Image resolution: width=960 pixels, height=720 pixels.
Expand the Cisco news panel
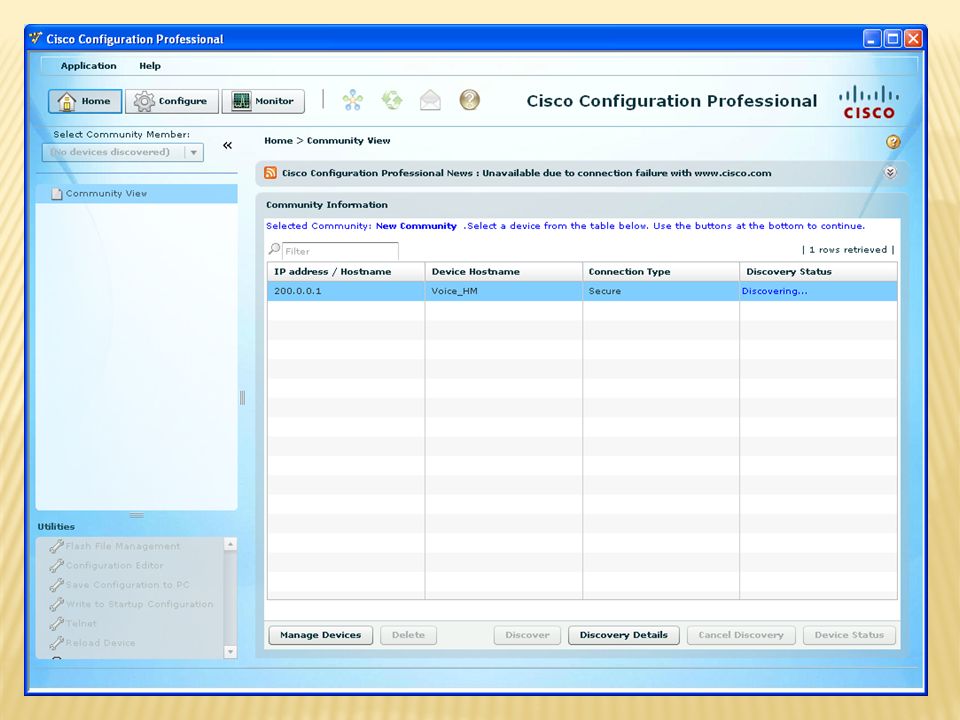coord(890,173)
